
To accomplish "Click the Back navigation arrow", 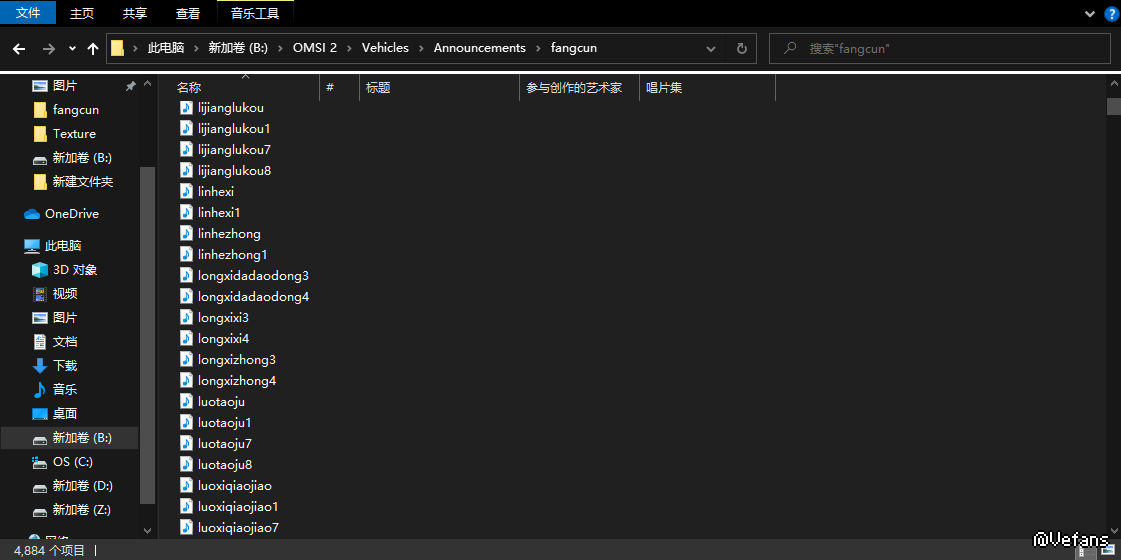I will 19,48.
